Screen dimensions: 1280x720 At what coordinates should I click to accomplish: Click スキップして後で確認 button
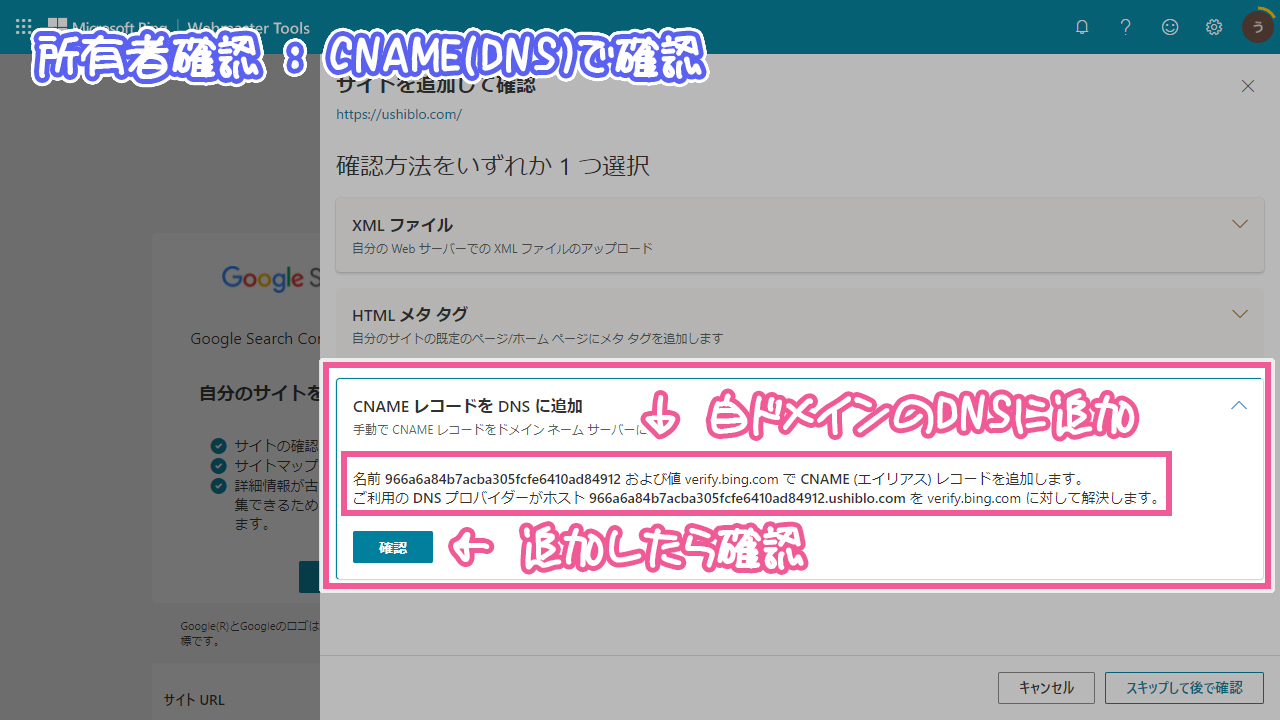[1184, 688]
